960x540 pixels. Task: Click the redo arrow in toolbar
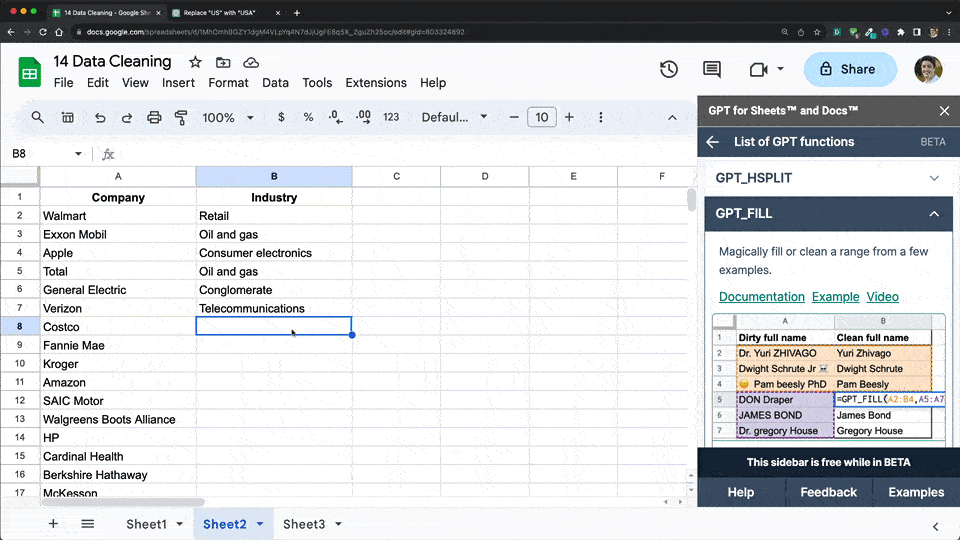pos(127,118)
